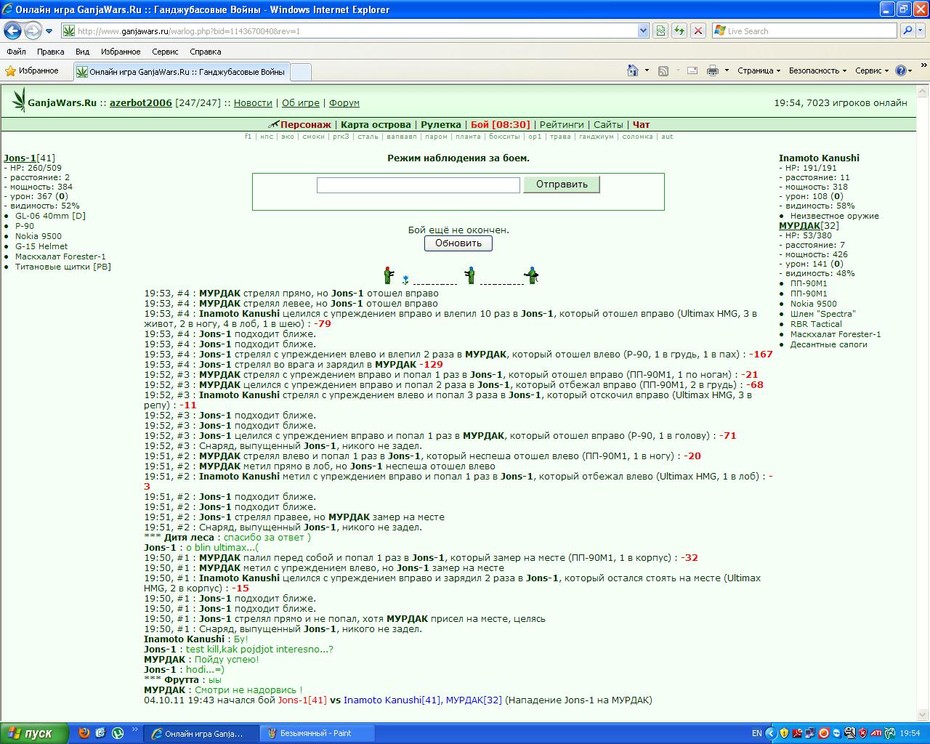Click the right soldier figure on battlefield
This screenshot has height=744, width=930.
click(531, 275)
